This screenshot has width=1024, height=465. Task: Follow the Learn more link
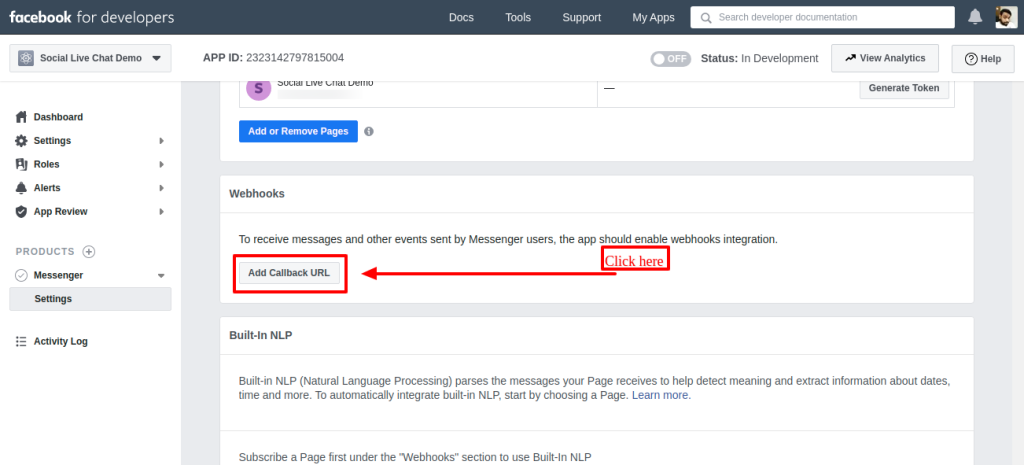coord(661,395)
